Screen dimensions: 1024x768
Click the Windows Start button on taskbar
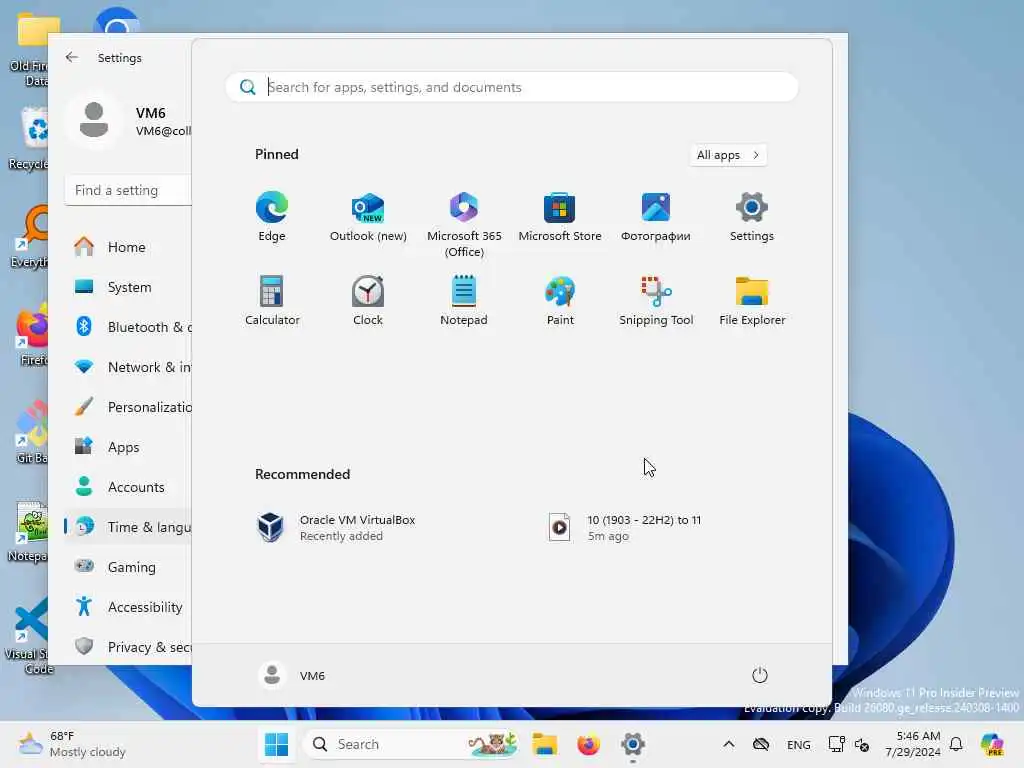point(276,744)
